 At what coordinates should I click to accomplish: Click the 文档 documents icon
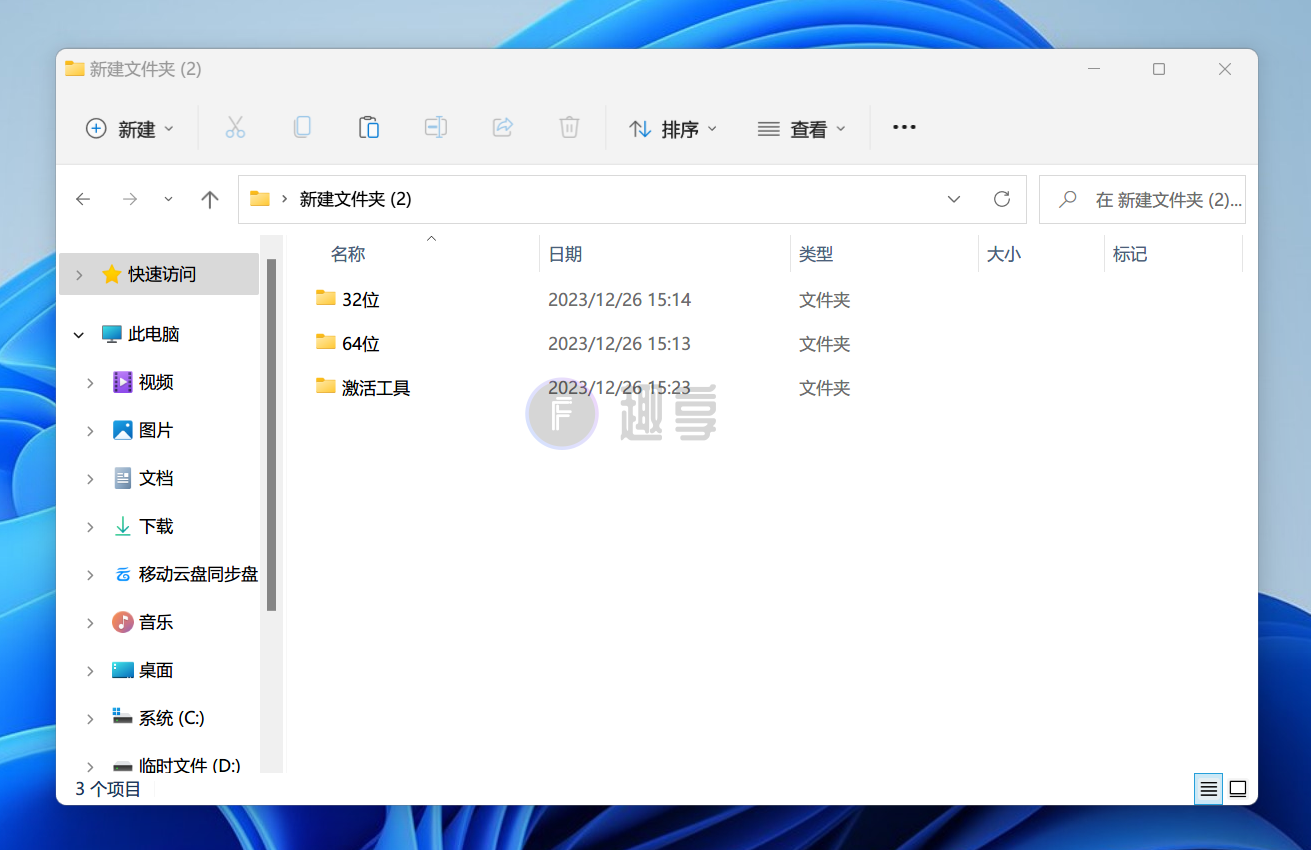click(x=122, y=478)
